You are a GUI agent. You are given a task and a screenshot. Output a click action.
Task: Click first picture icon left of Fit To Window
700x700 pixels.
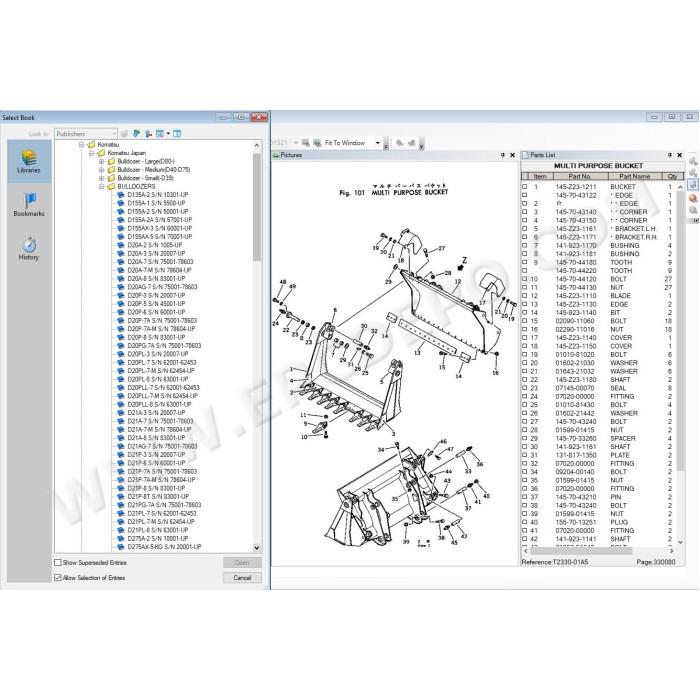[x=305, y=143]
